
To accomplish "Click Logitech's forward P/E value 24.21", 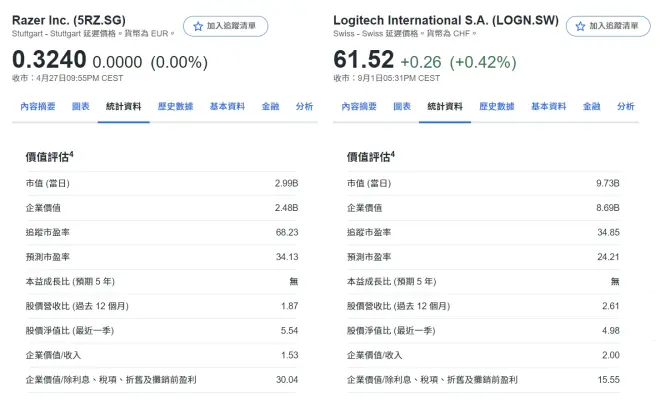I will [x=608, y=257].
